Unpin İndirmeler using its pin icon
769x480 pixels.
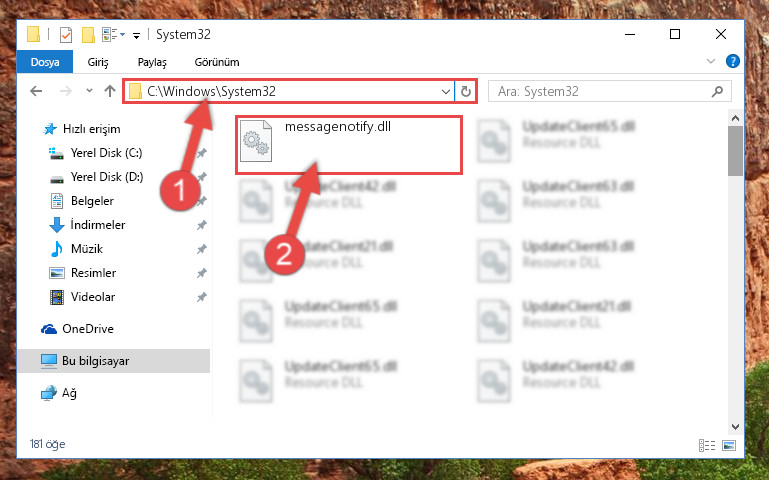(202, 225)
